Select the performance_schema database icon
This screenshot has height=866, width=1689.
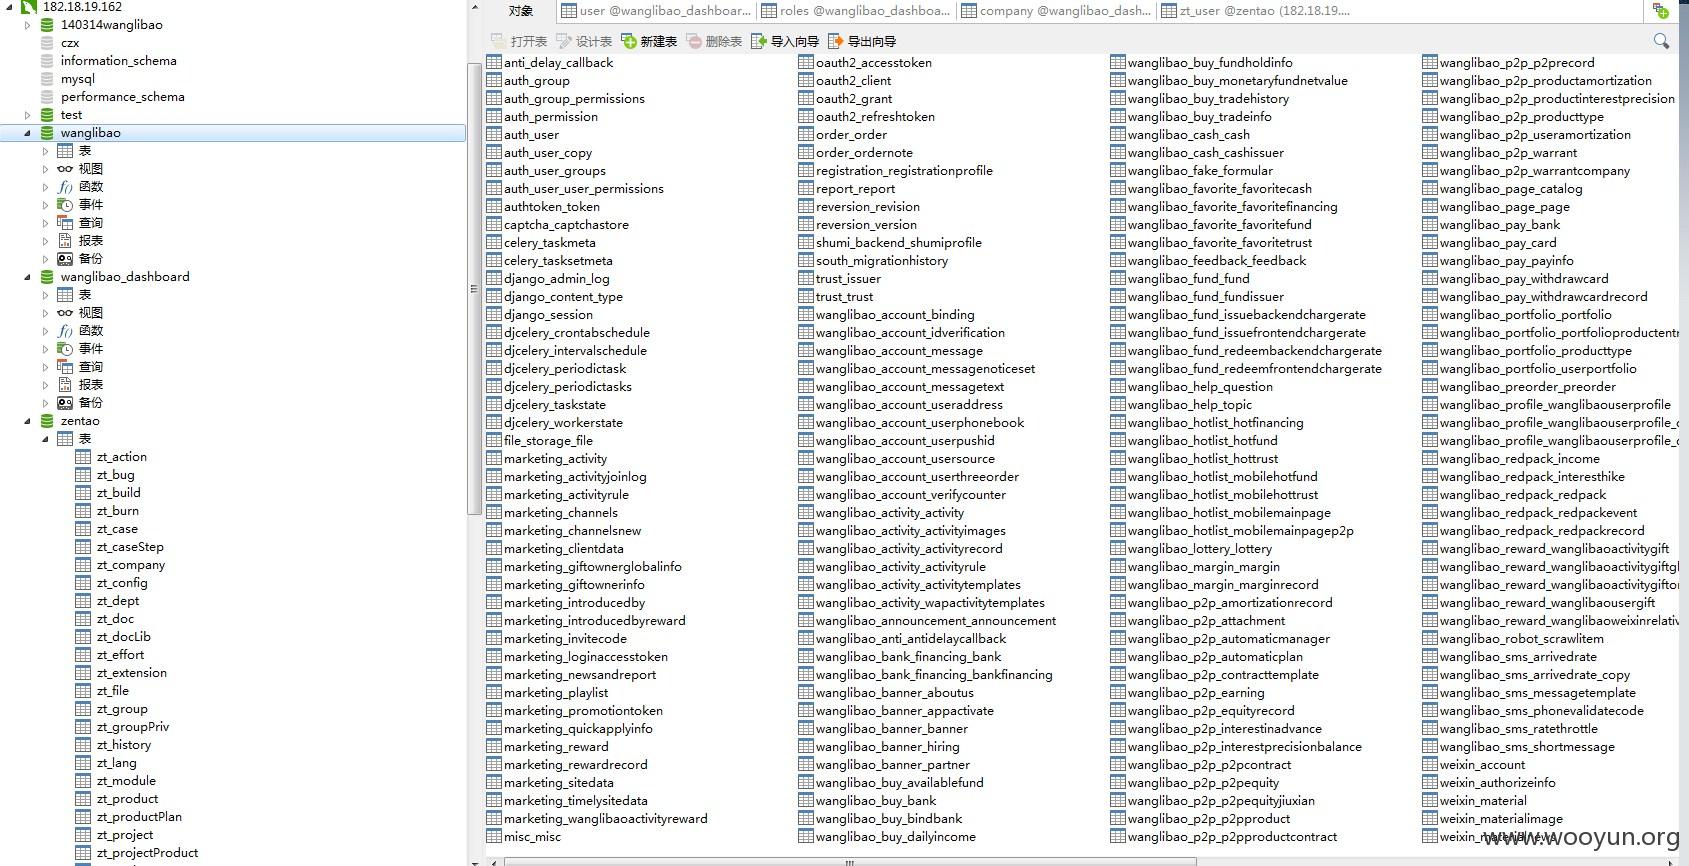[47, 97]
